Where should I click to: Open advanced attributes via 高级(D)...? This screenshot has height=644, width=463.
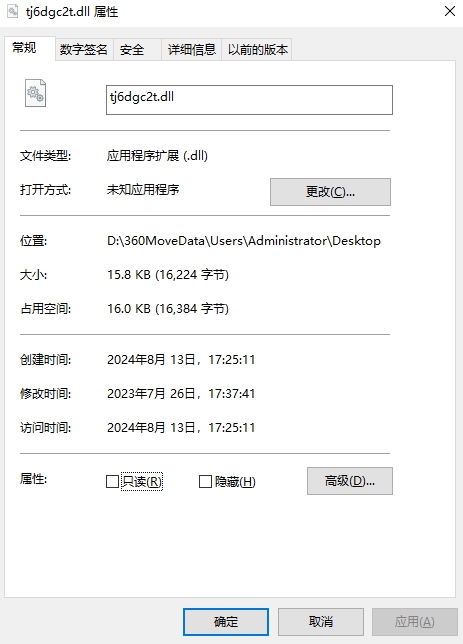pos(350,481)
